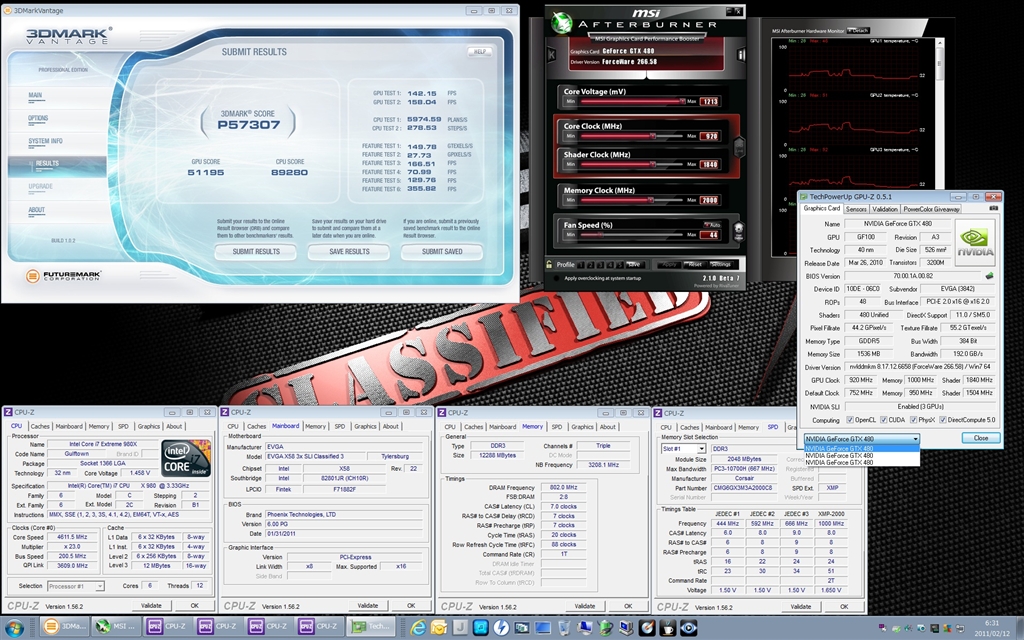This screenshot has width=1024, height=640.
Task: Click the Core Clock slider handle
Action: tap(652, 135)
